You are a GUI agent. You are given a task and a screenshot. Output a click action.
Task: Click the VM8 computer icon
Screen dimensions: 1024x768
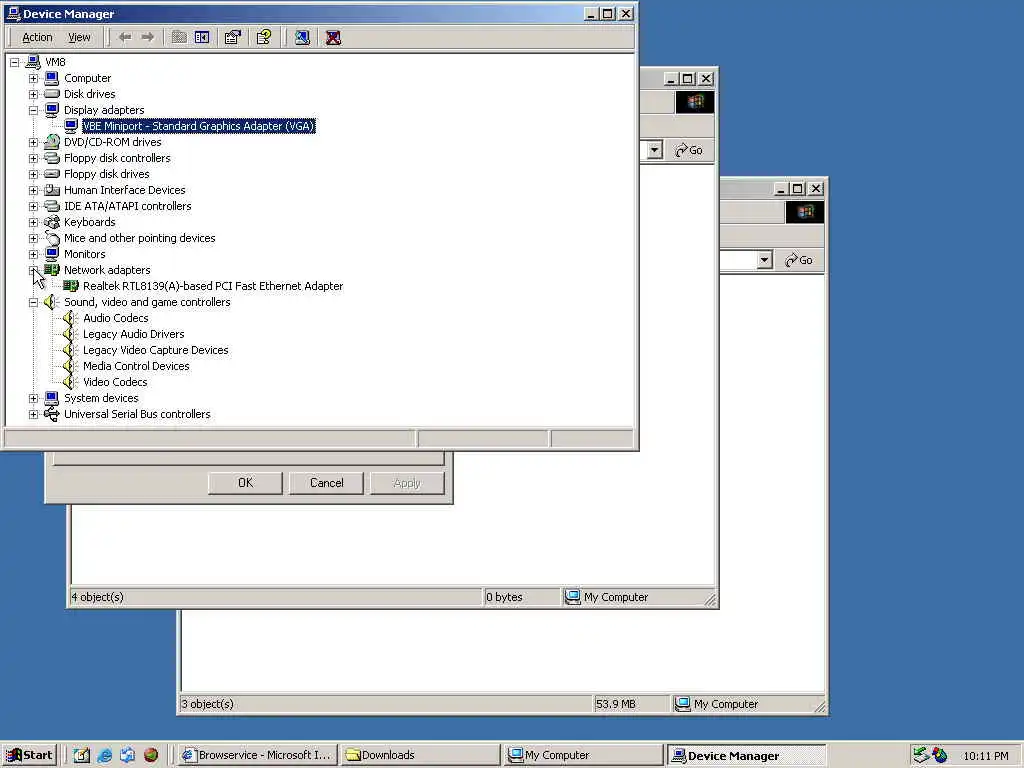(x=33, y=62)
